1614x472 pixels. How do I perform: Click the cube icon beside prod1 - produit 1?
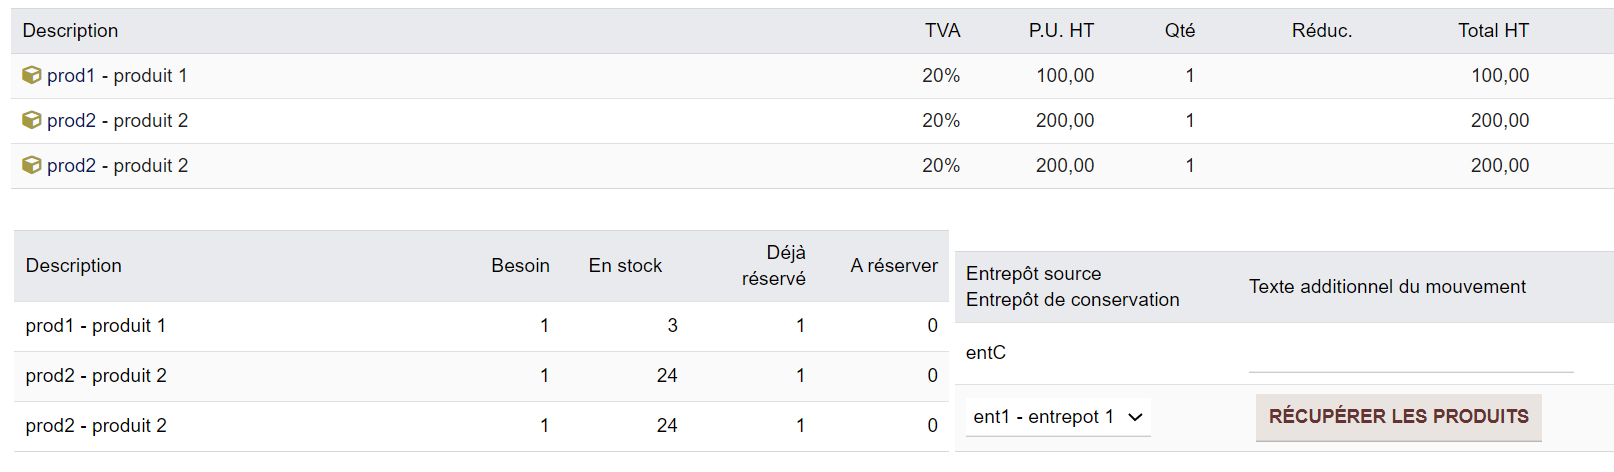coord(32,75)
